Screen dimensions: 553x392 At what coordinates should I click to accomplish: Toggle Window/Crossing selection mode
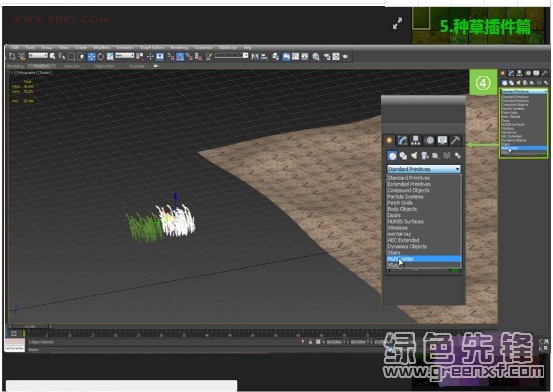click(x=81, y=56)
